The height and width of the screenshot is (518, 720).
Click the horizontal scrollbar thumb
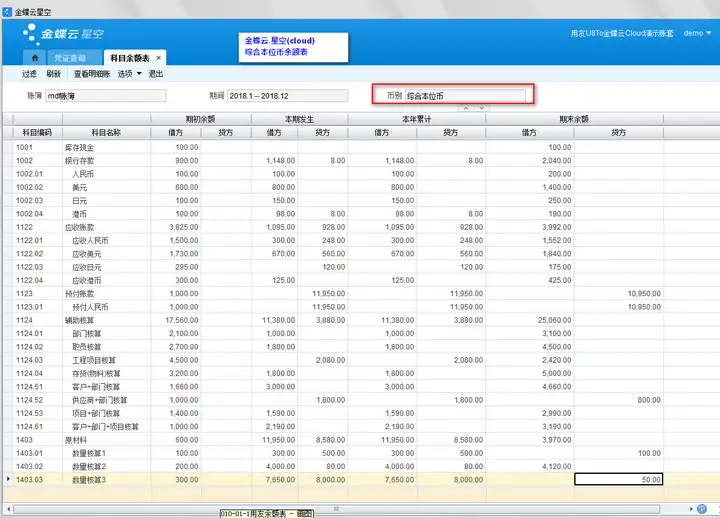click(337, 509)
